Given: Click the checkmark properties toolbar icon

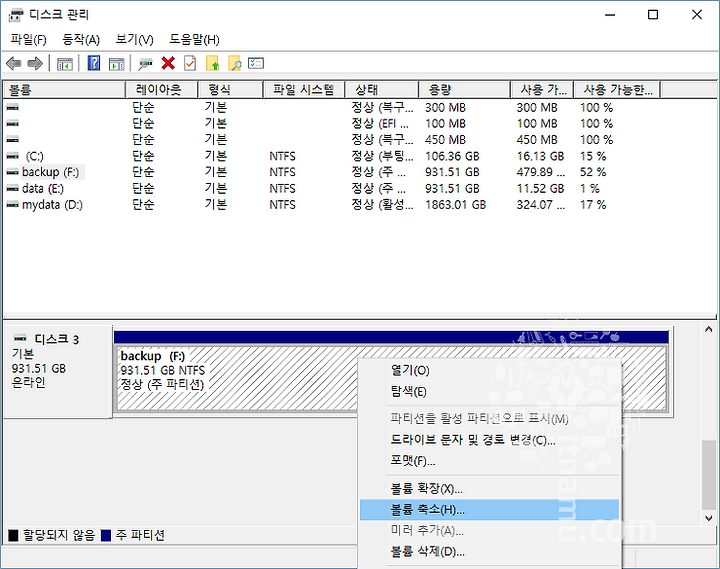Looking at the screenshot, I should (x=190, y=63).
